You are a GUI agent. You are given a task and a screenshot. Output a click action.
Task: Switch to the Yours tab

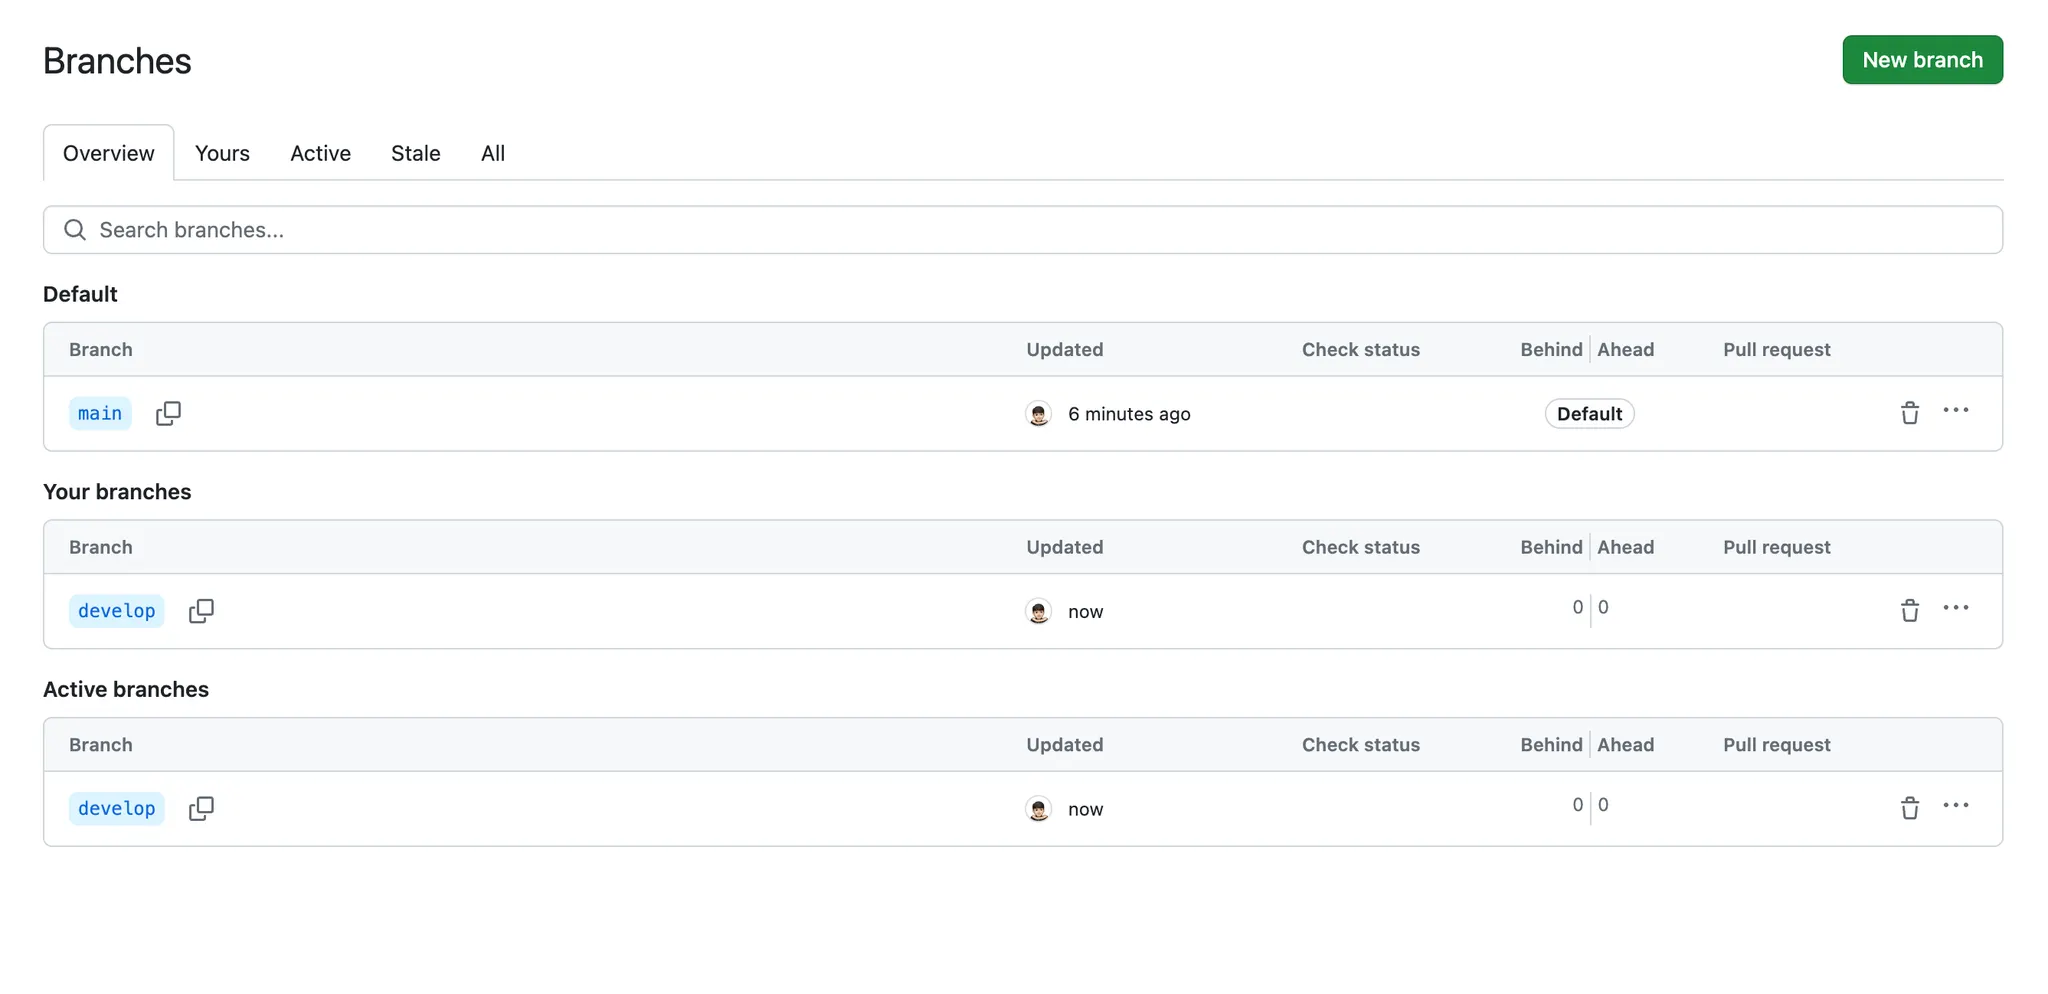coord(222,153)
